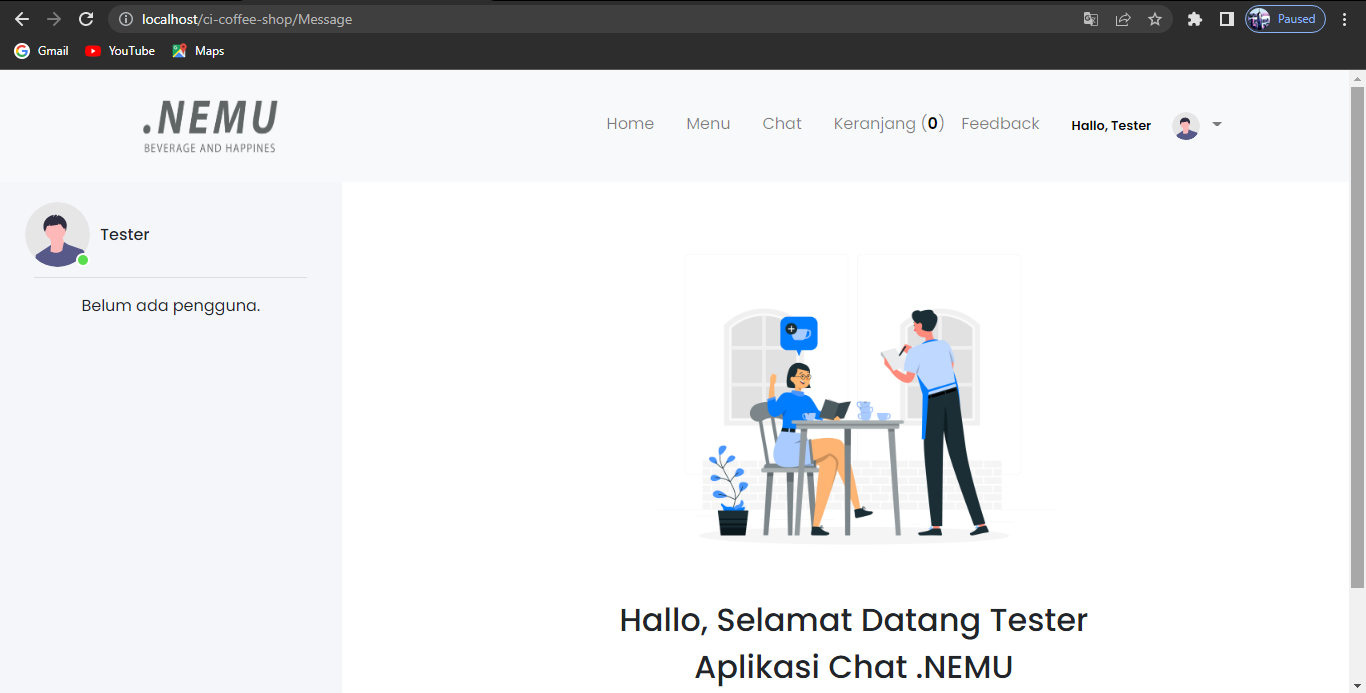
Task: Open the Tester avatar in the chat sidebar
Action: click(x=57, y=234)
